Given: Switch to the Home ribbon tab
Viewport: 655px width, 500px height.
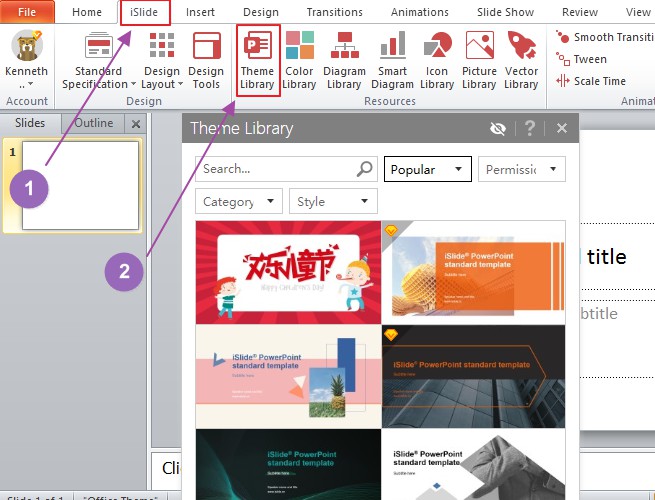Looking at the screenshot, I should point(87,12).
